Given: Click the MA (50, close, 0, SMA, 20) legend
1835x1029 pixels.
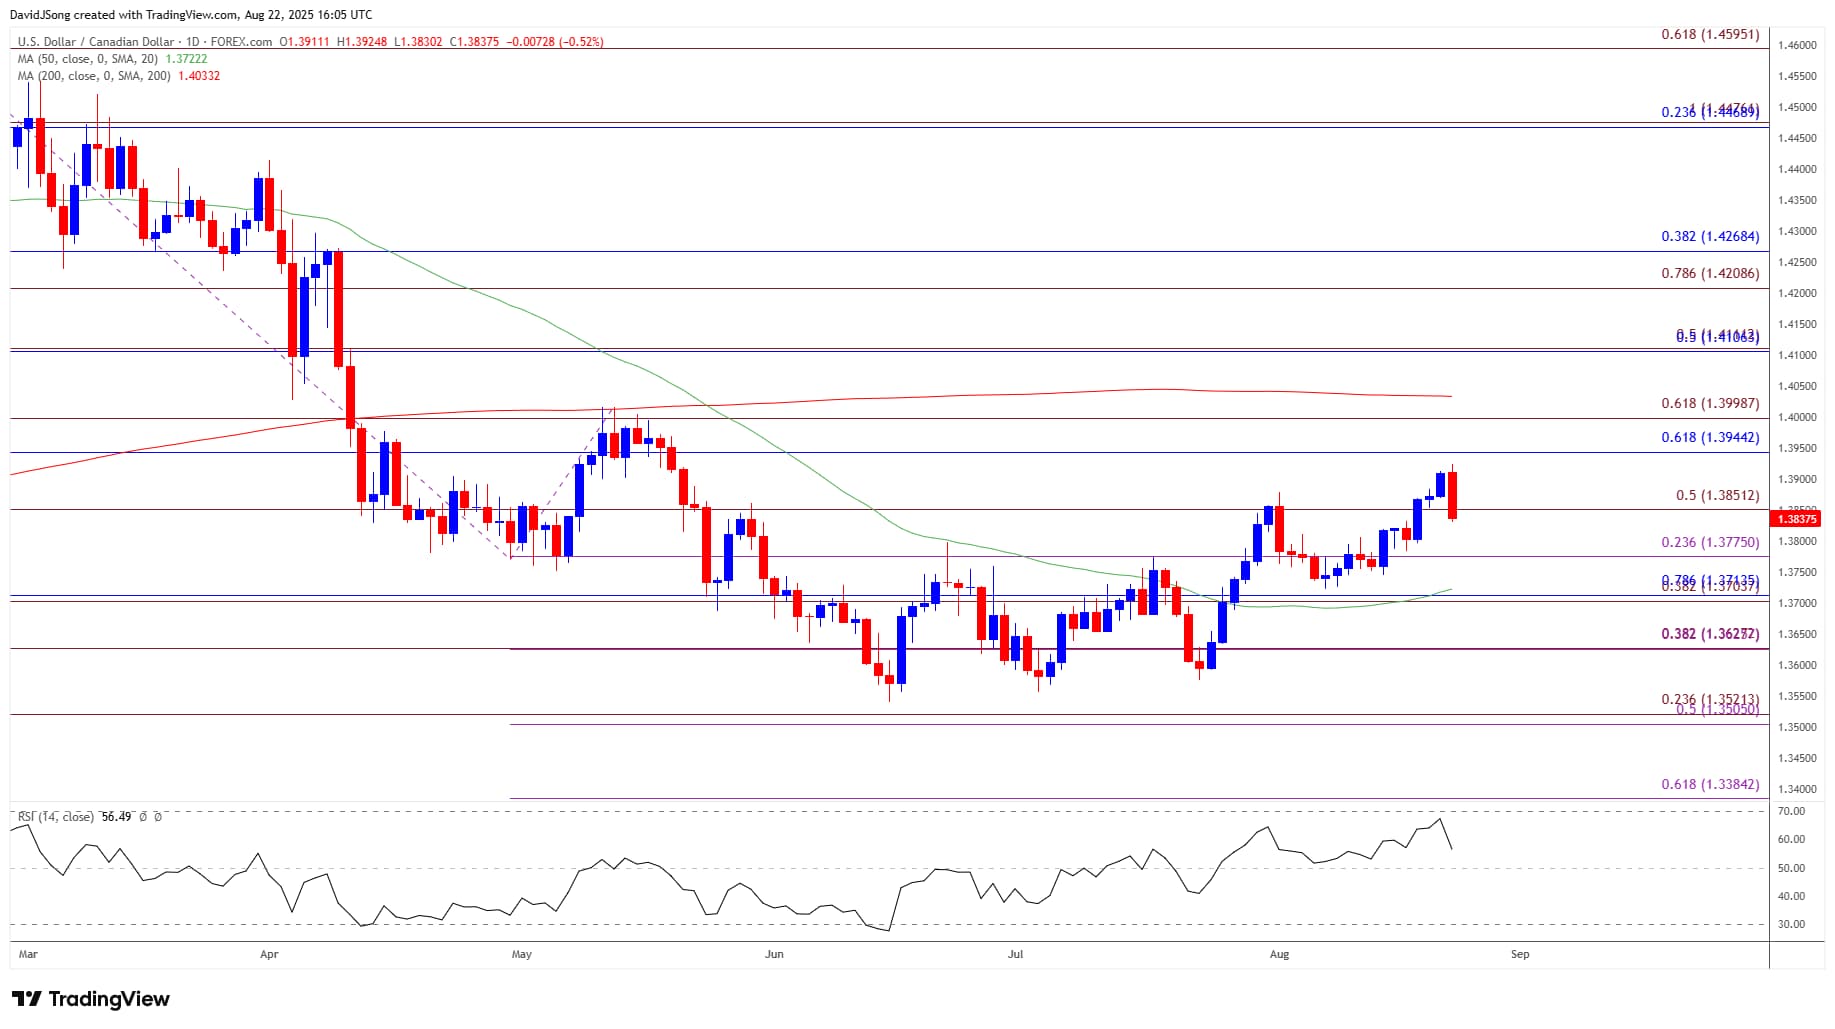Looking at the screenshot, I should (x=87, y=59).
